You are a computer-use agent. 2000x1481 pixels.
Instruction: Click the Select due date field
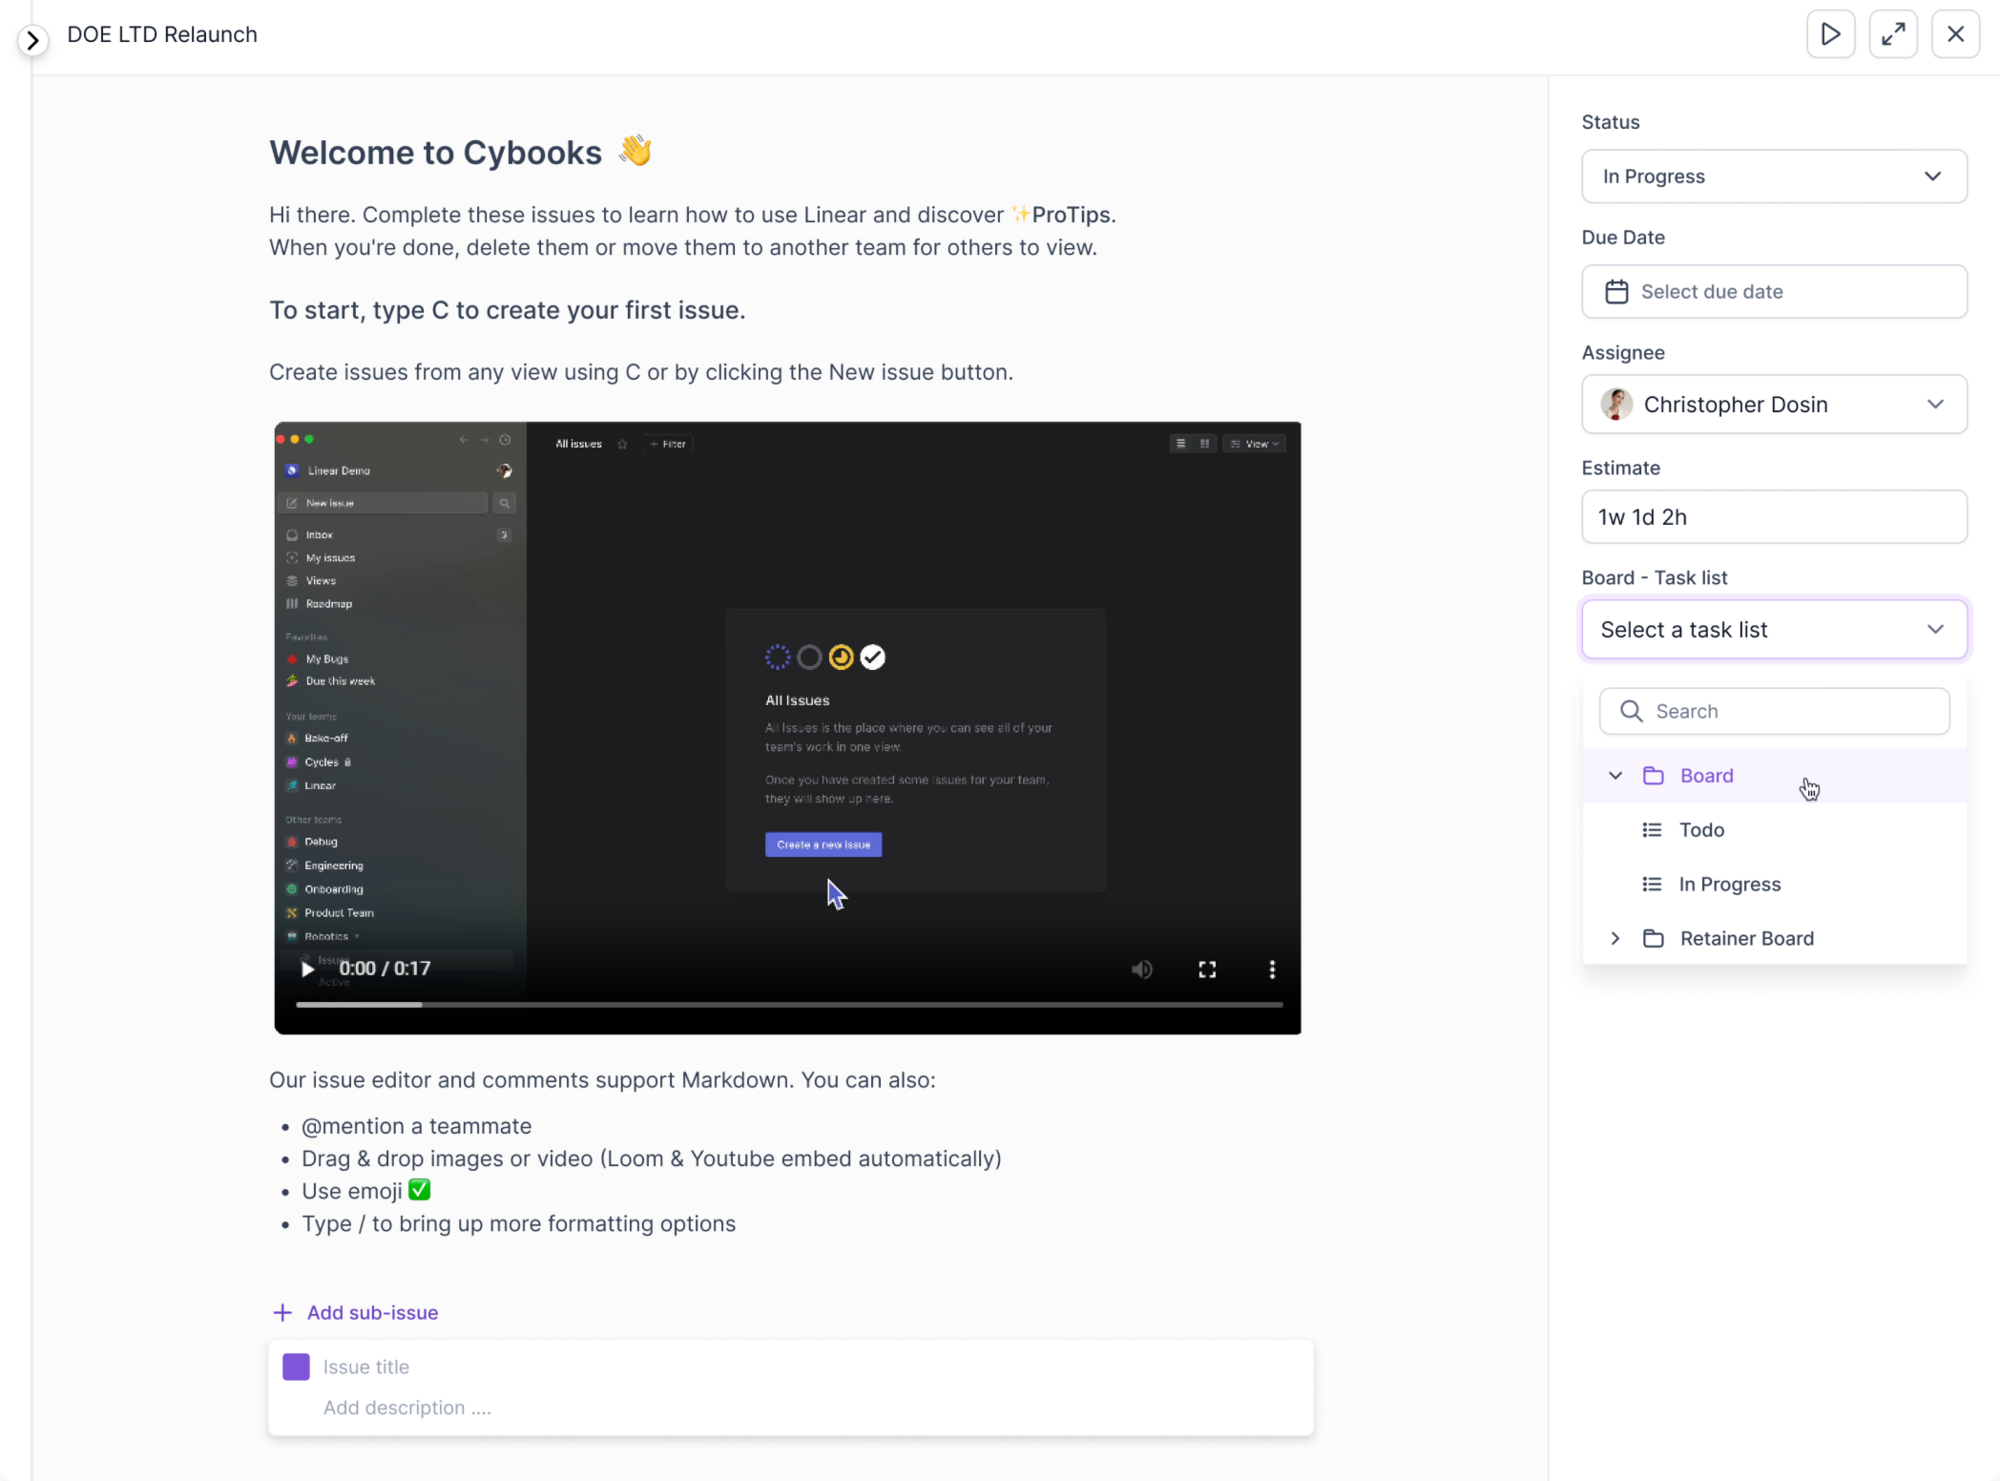[x=1774, y=291]
